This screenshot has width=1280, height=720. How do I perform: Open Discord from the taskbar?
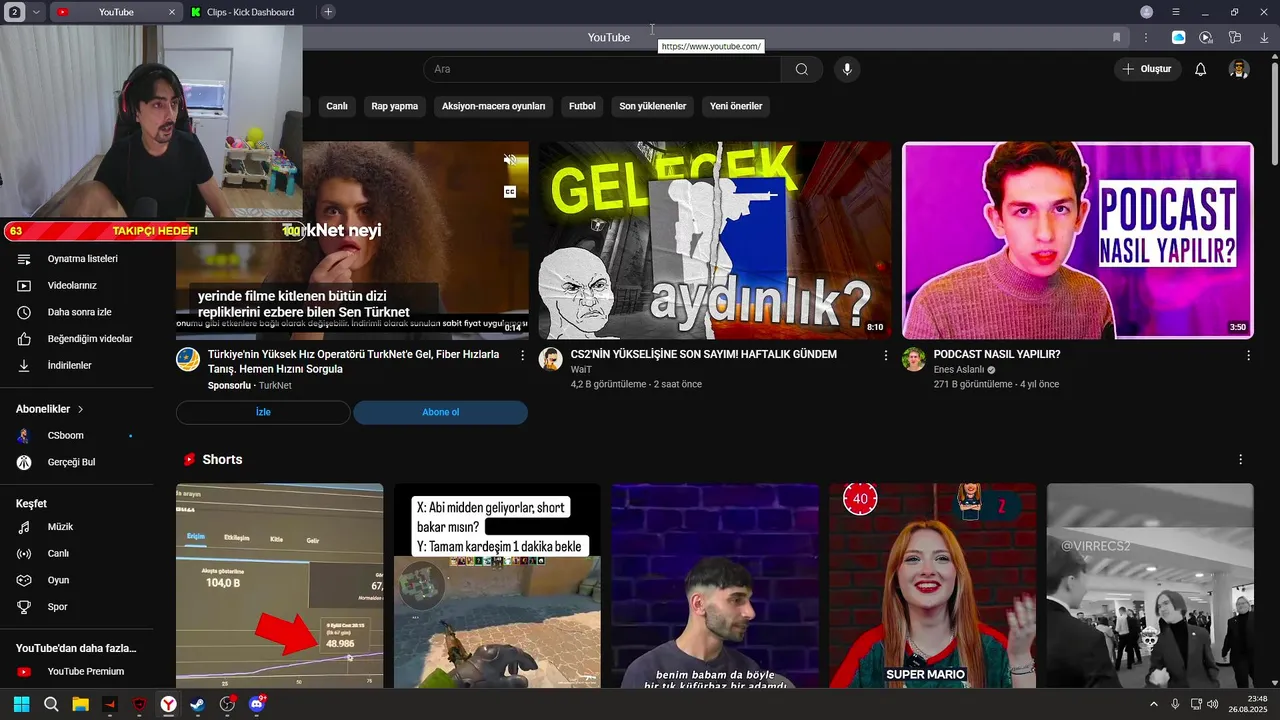point(257,704)
